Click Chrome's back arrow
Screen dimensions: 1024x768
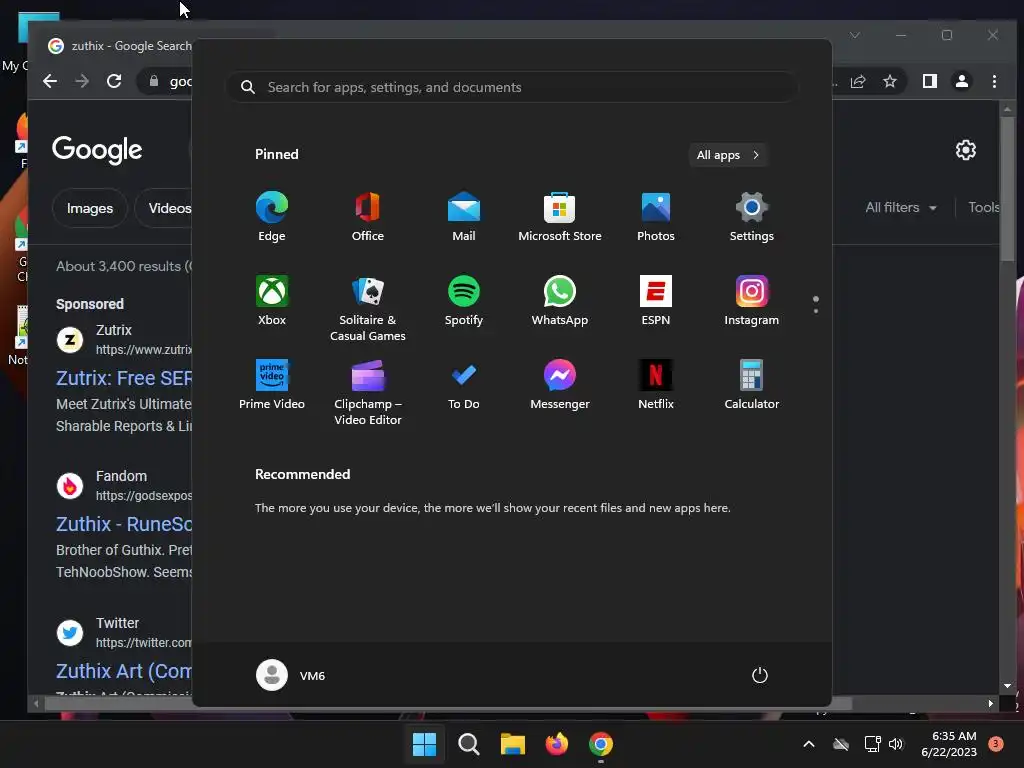point(50,81)
